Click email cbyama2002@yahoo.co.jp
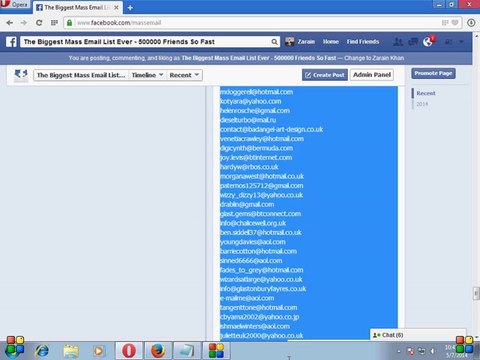 260,317
